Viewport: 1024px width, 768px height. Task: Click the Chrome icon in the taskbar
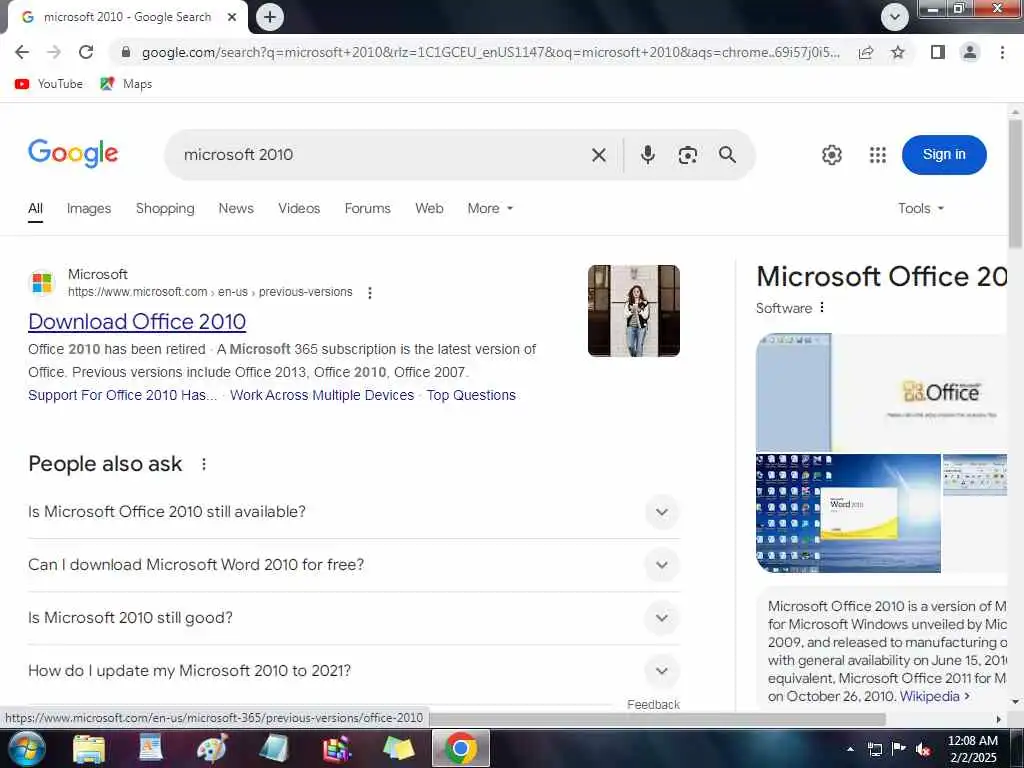click(460, 748)
